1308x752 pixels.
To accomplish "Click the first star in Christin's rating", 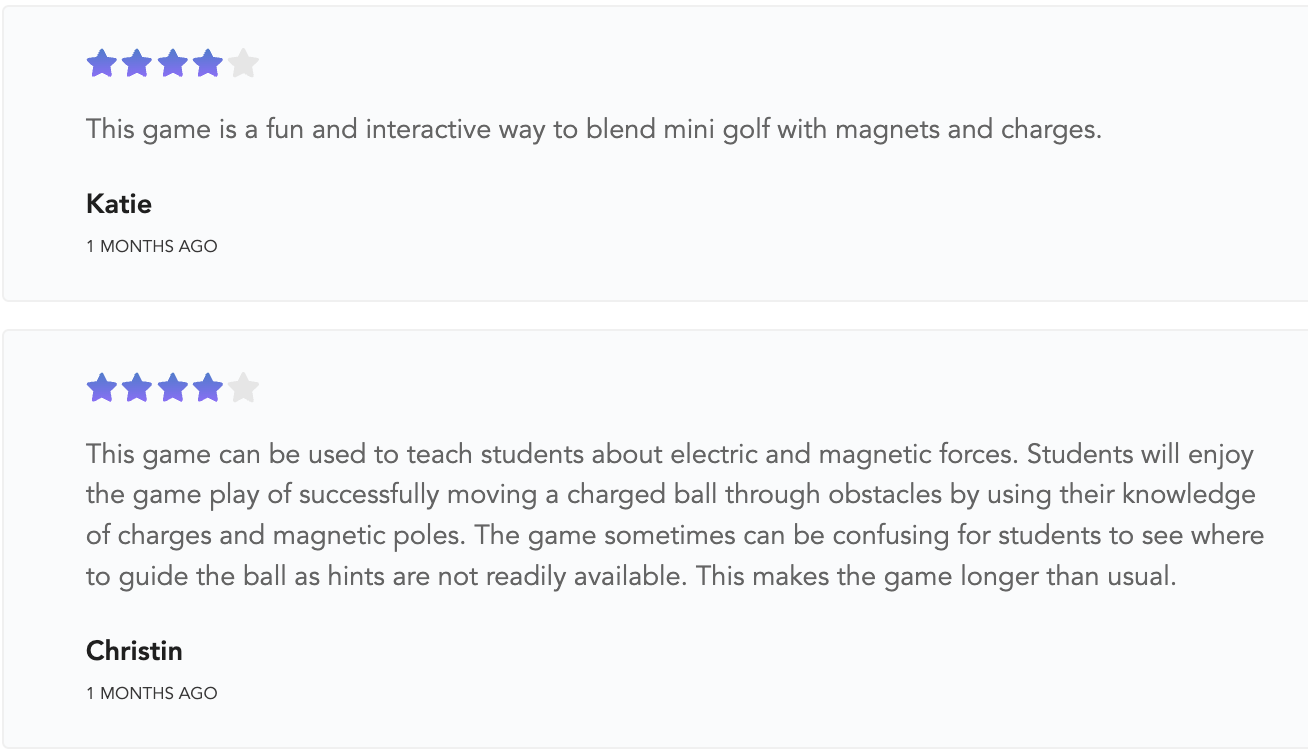I will coord(102,387).
